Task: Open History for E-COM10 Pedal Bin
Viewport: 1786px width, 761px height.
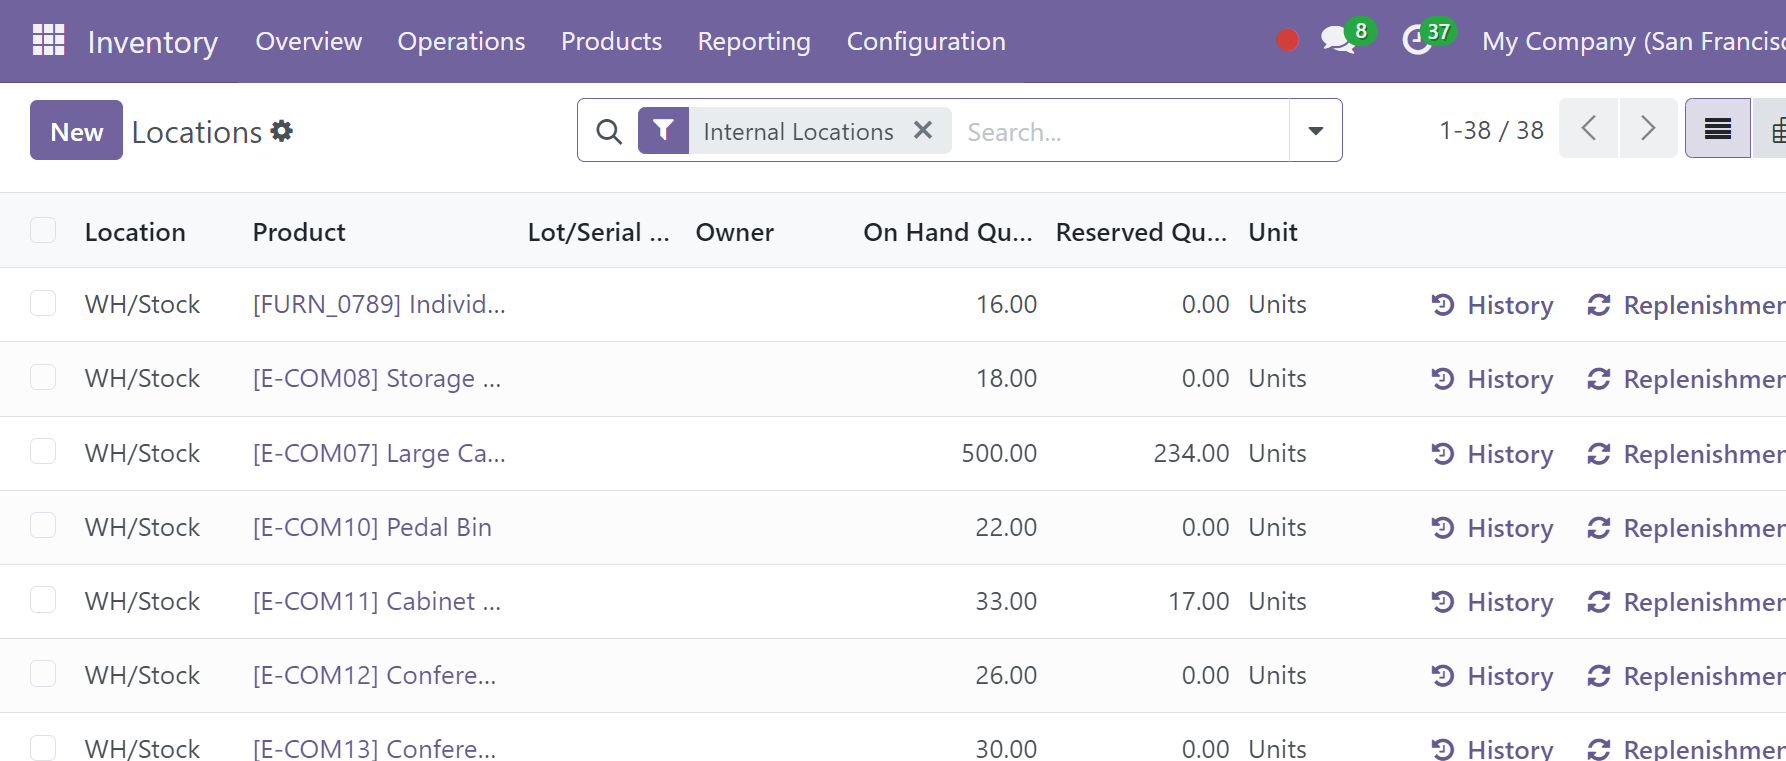Action: pyautogui.click(x=1492, y=528)
